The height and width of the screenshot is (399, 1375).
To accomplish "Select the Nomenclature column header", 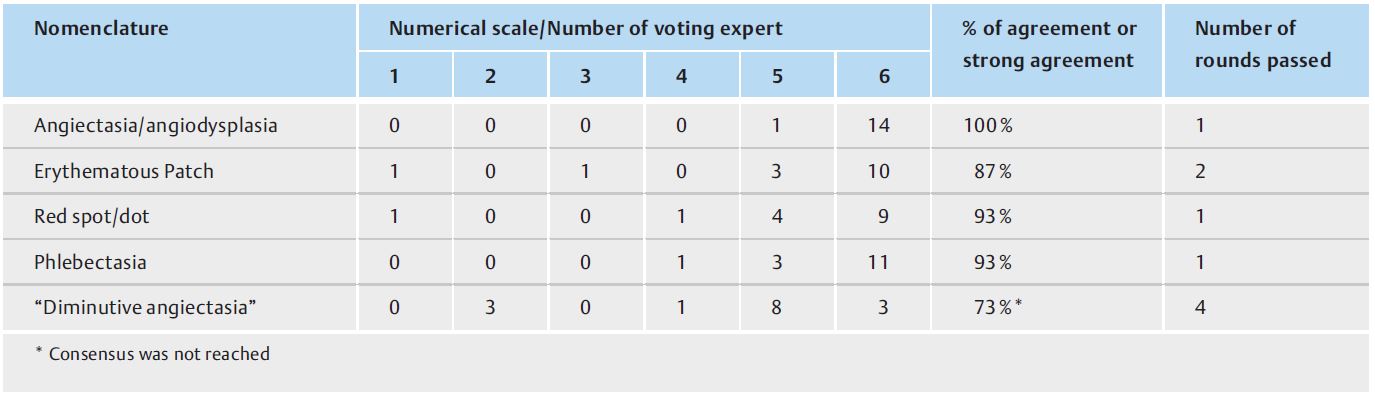I will click(101, 29).
